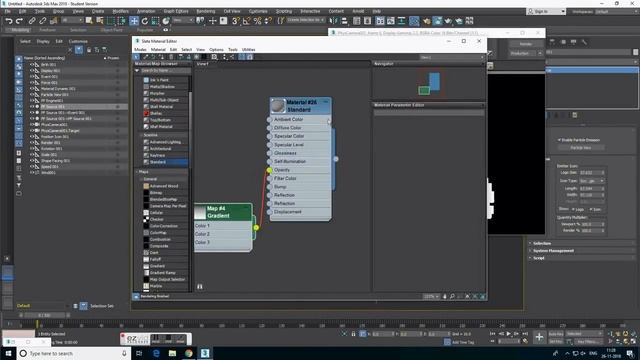Open the Slate editor Utilities menu
The width and height of the screenshot is (640, 360).
click(x=248, y=49)
